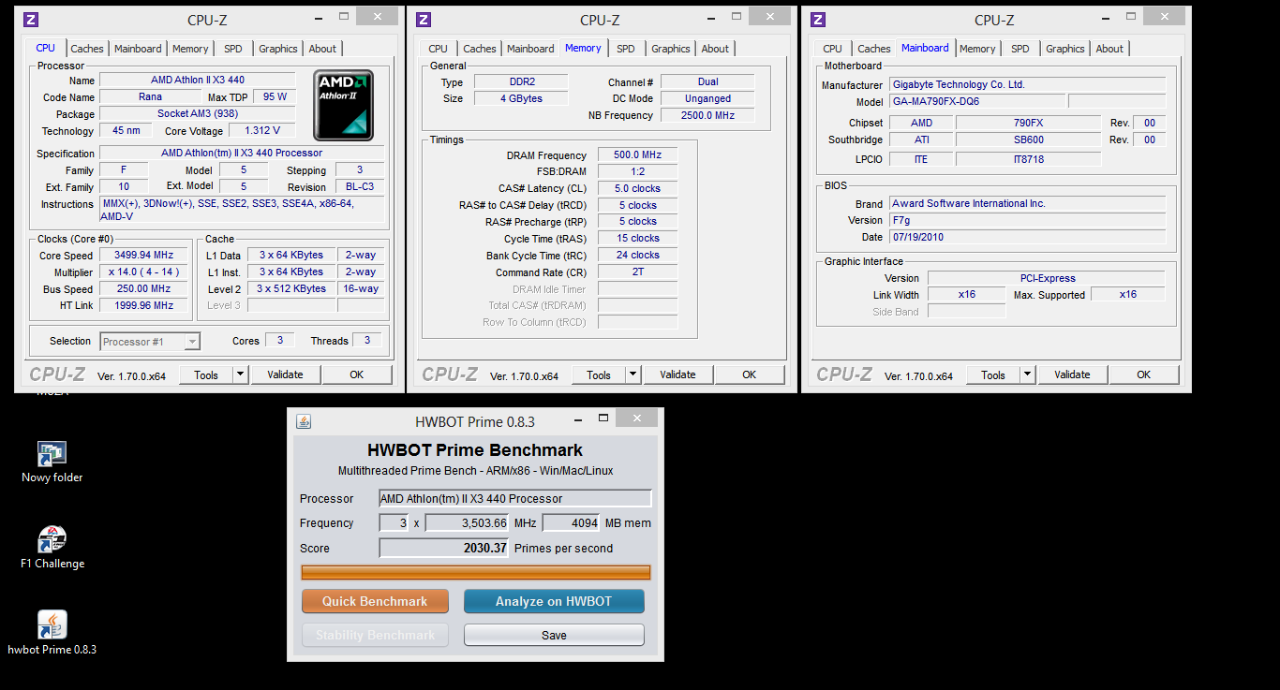The image size is (1280, 690).
Task: Click the LPCIO value IT8718
Action: tap(1028, 159)
